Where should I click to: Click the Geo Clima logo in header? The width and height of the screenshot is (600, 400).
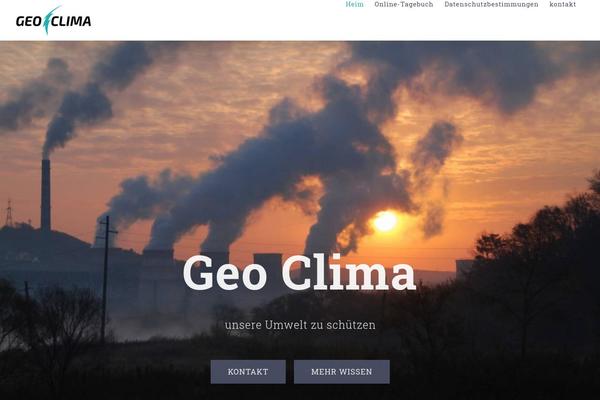pyautogui.click(x=54, y=20)
